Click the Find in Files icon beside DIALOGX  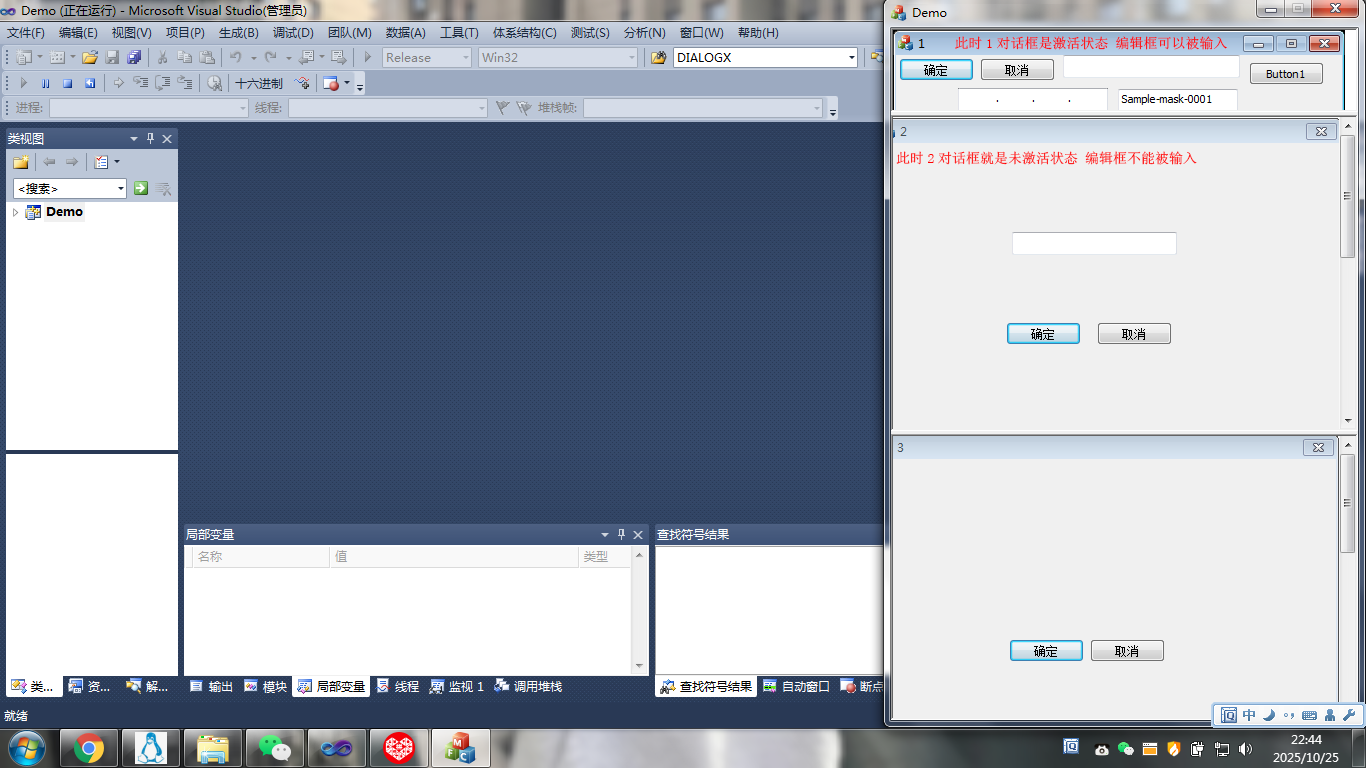[x=658, y=57]
